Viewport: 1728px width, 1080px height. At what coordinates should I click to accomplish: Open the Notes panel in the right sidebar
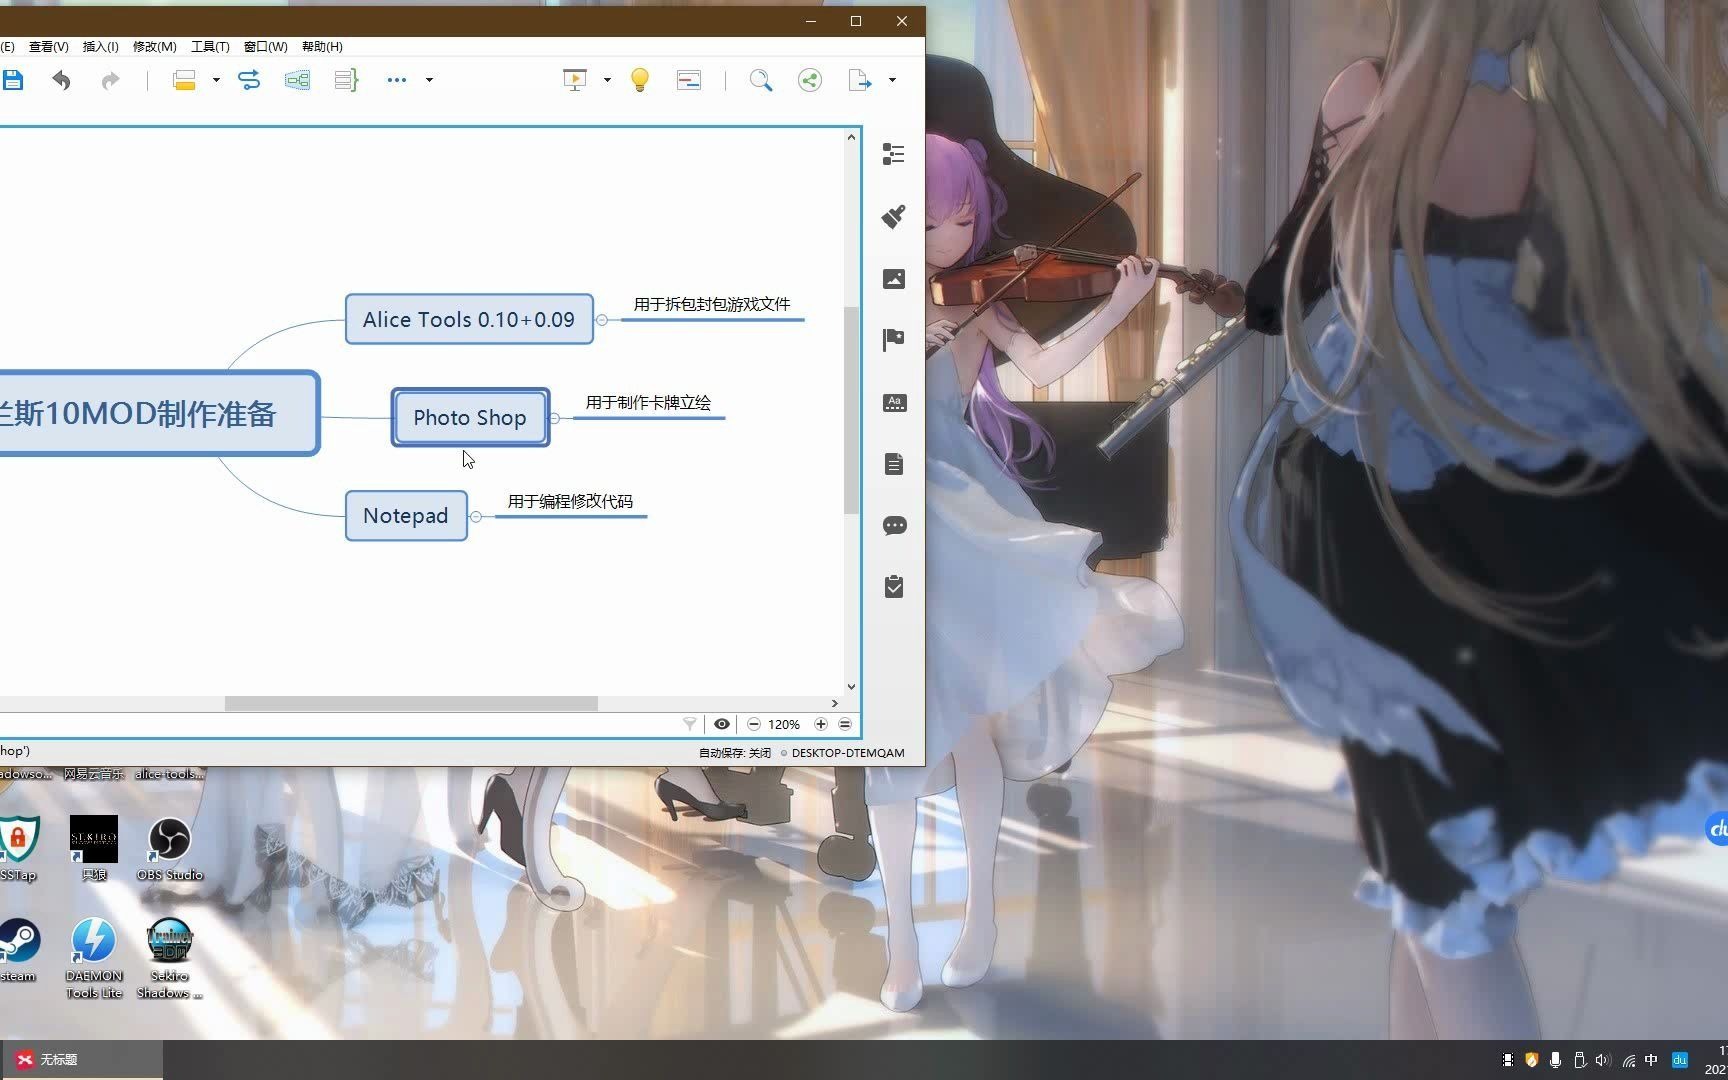(x=894, y=464)
